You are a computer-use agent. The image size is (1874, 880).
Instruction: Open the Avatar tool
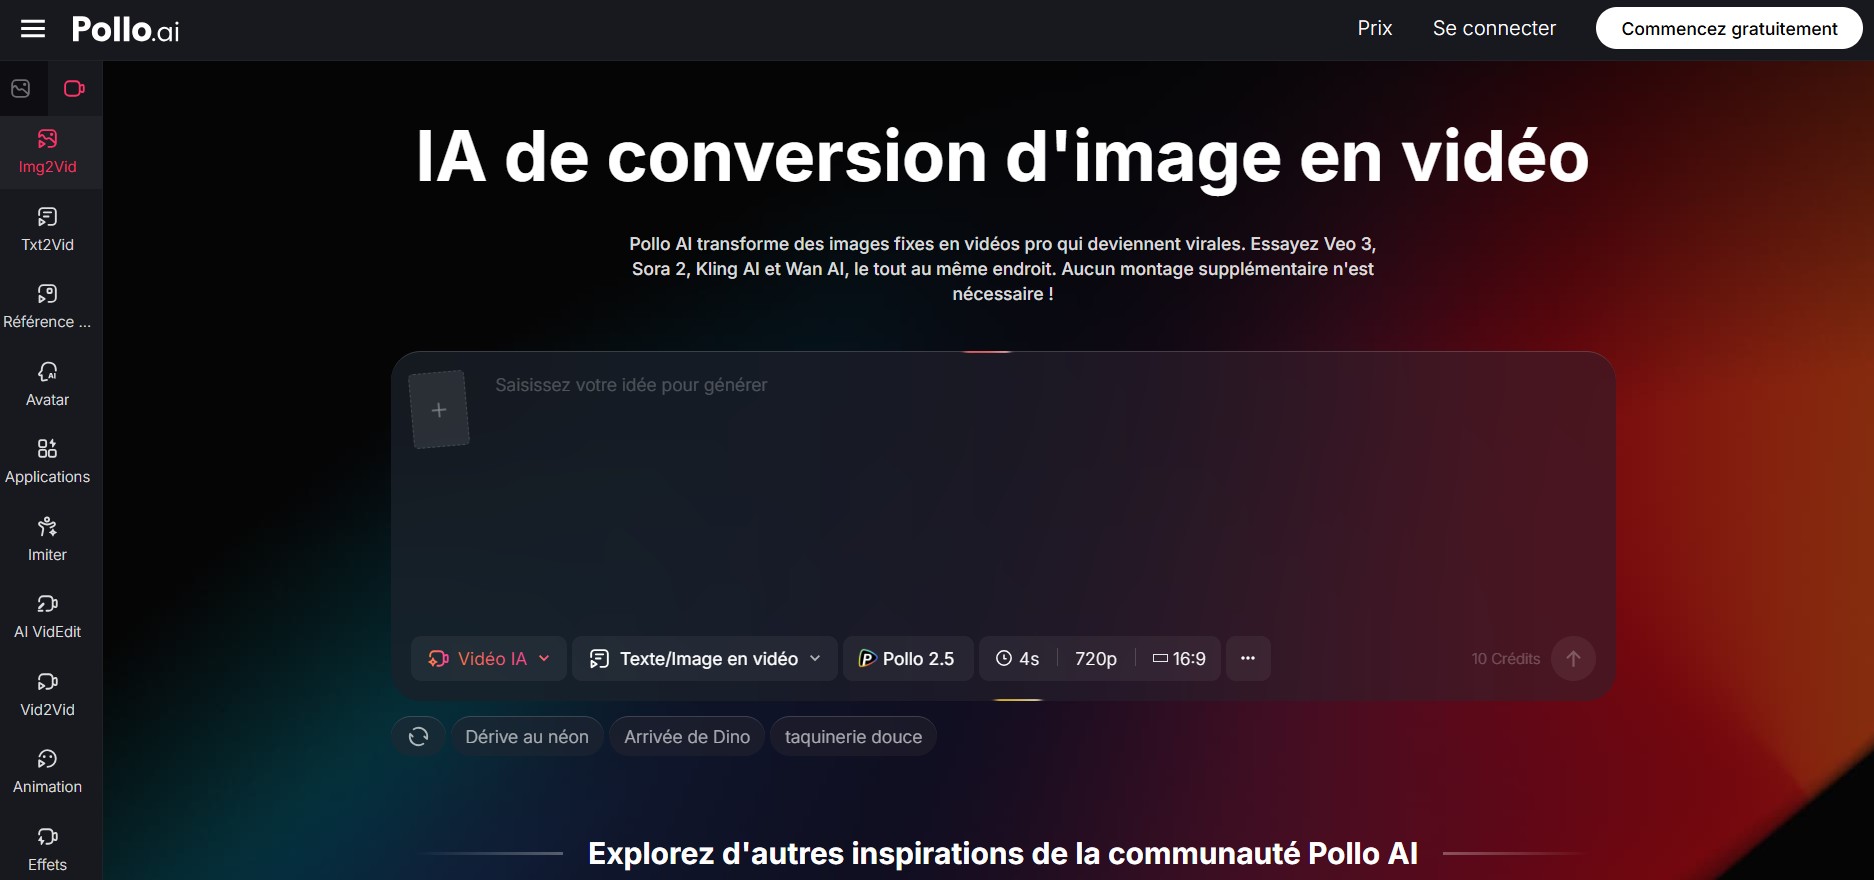pyautogui.click(x=48, y=385)
